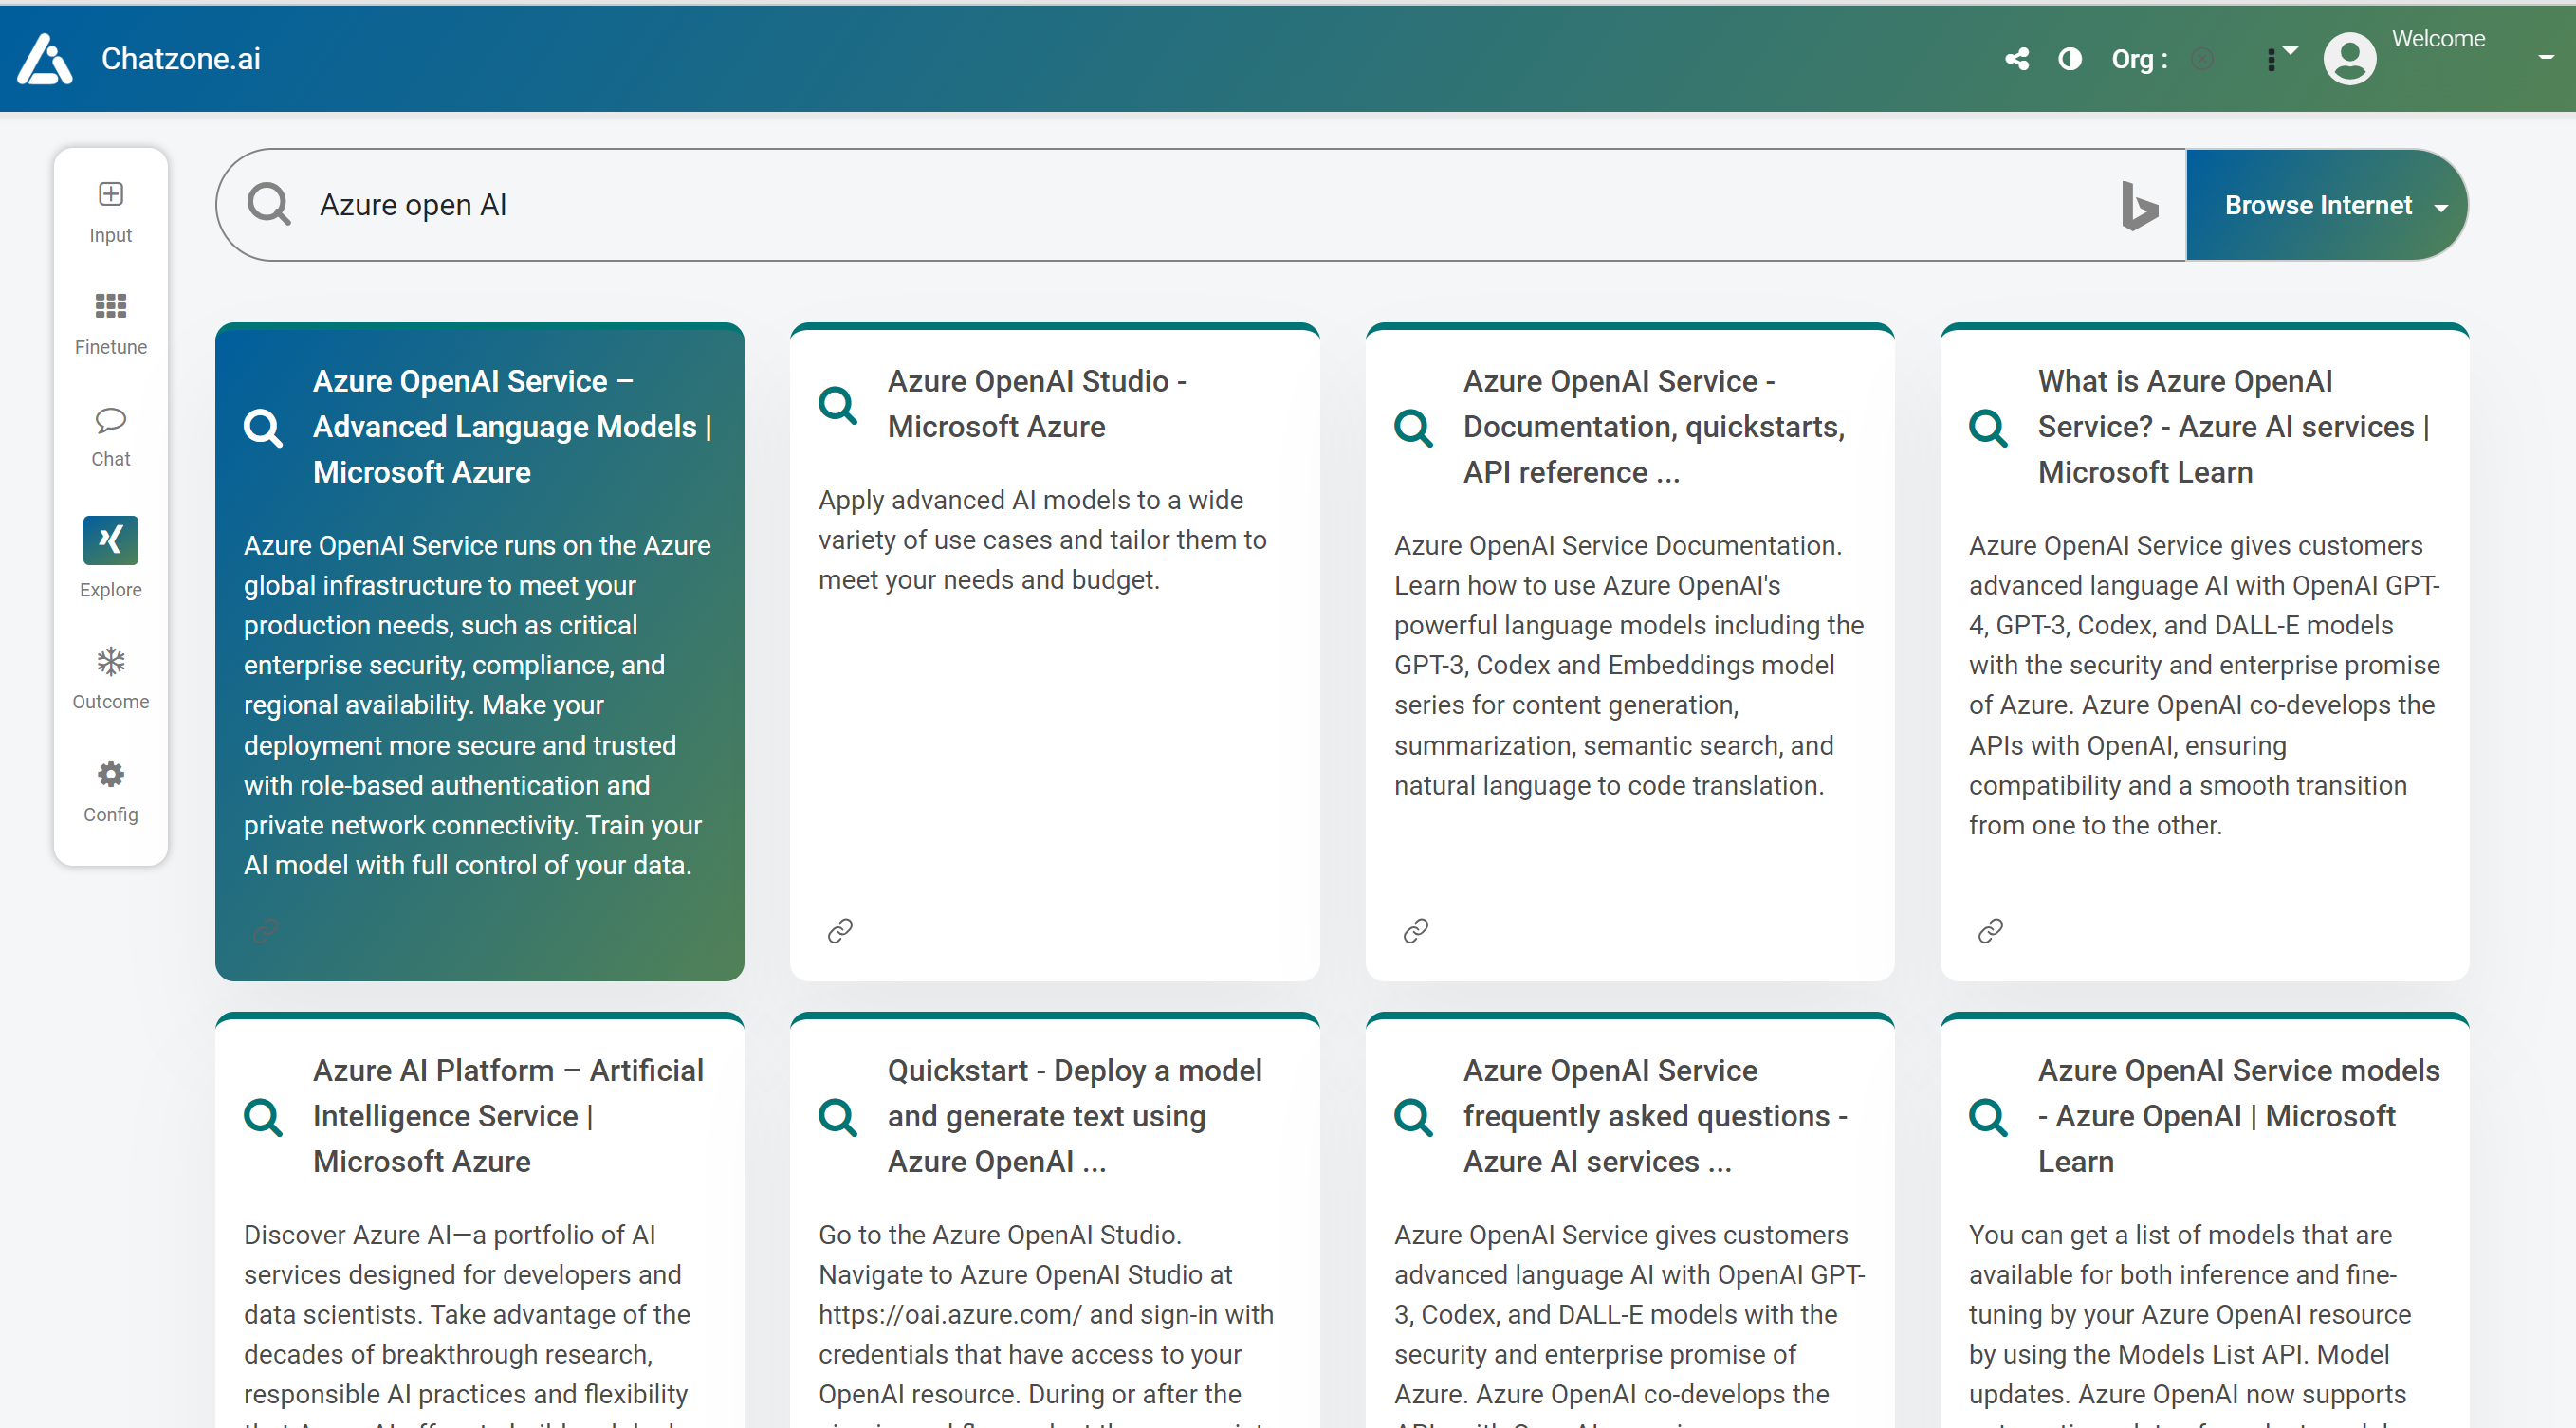Click search icon on frequently asked questions card
This screenshot has width=2576, height=1428.
[1413, 1116]
